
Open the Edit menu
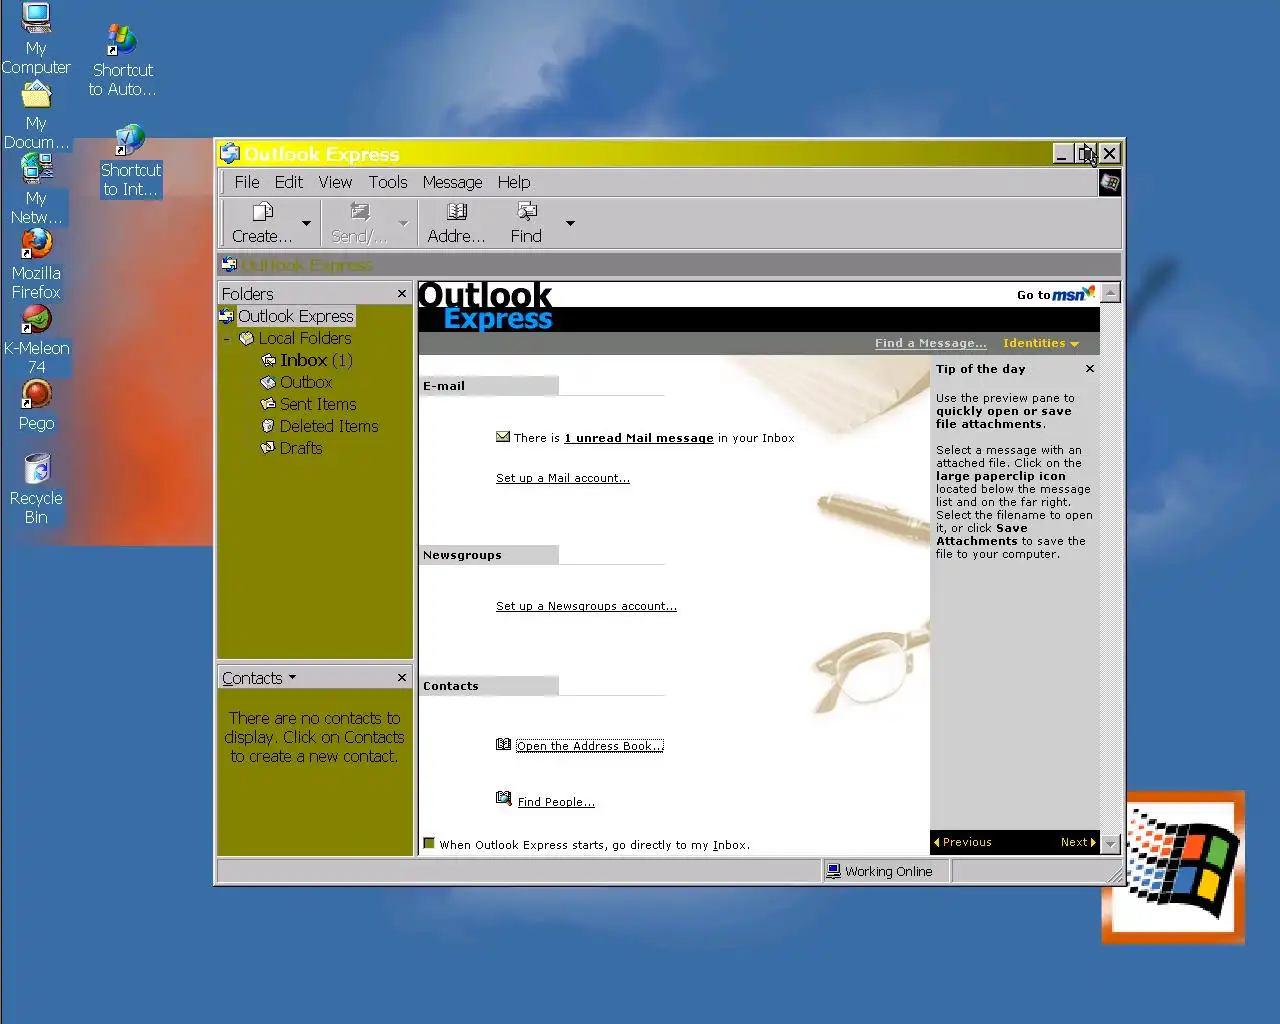[289, 182]
